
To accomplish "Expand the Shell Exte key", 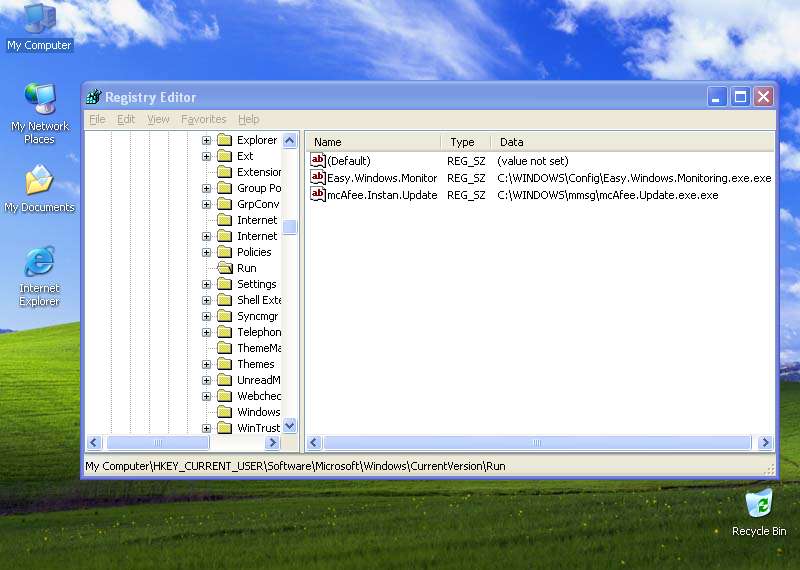I will tap(206, 300).
